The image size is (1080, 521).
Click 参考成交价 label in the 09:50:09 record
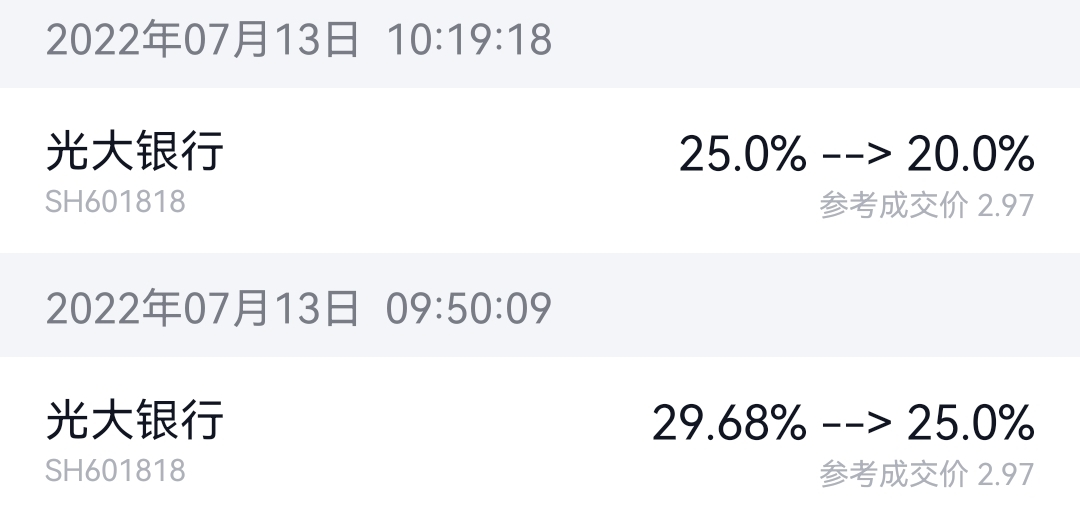click(894, 473)
